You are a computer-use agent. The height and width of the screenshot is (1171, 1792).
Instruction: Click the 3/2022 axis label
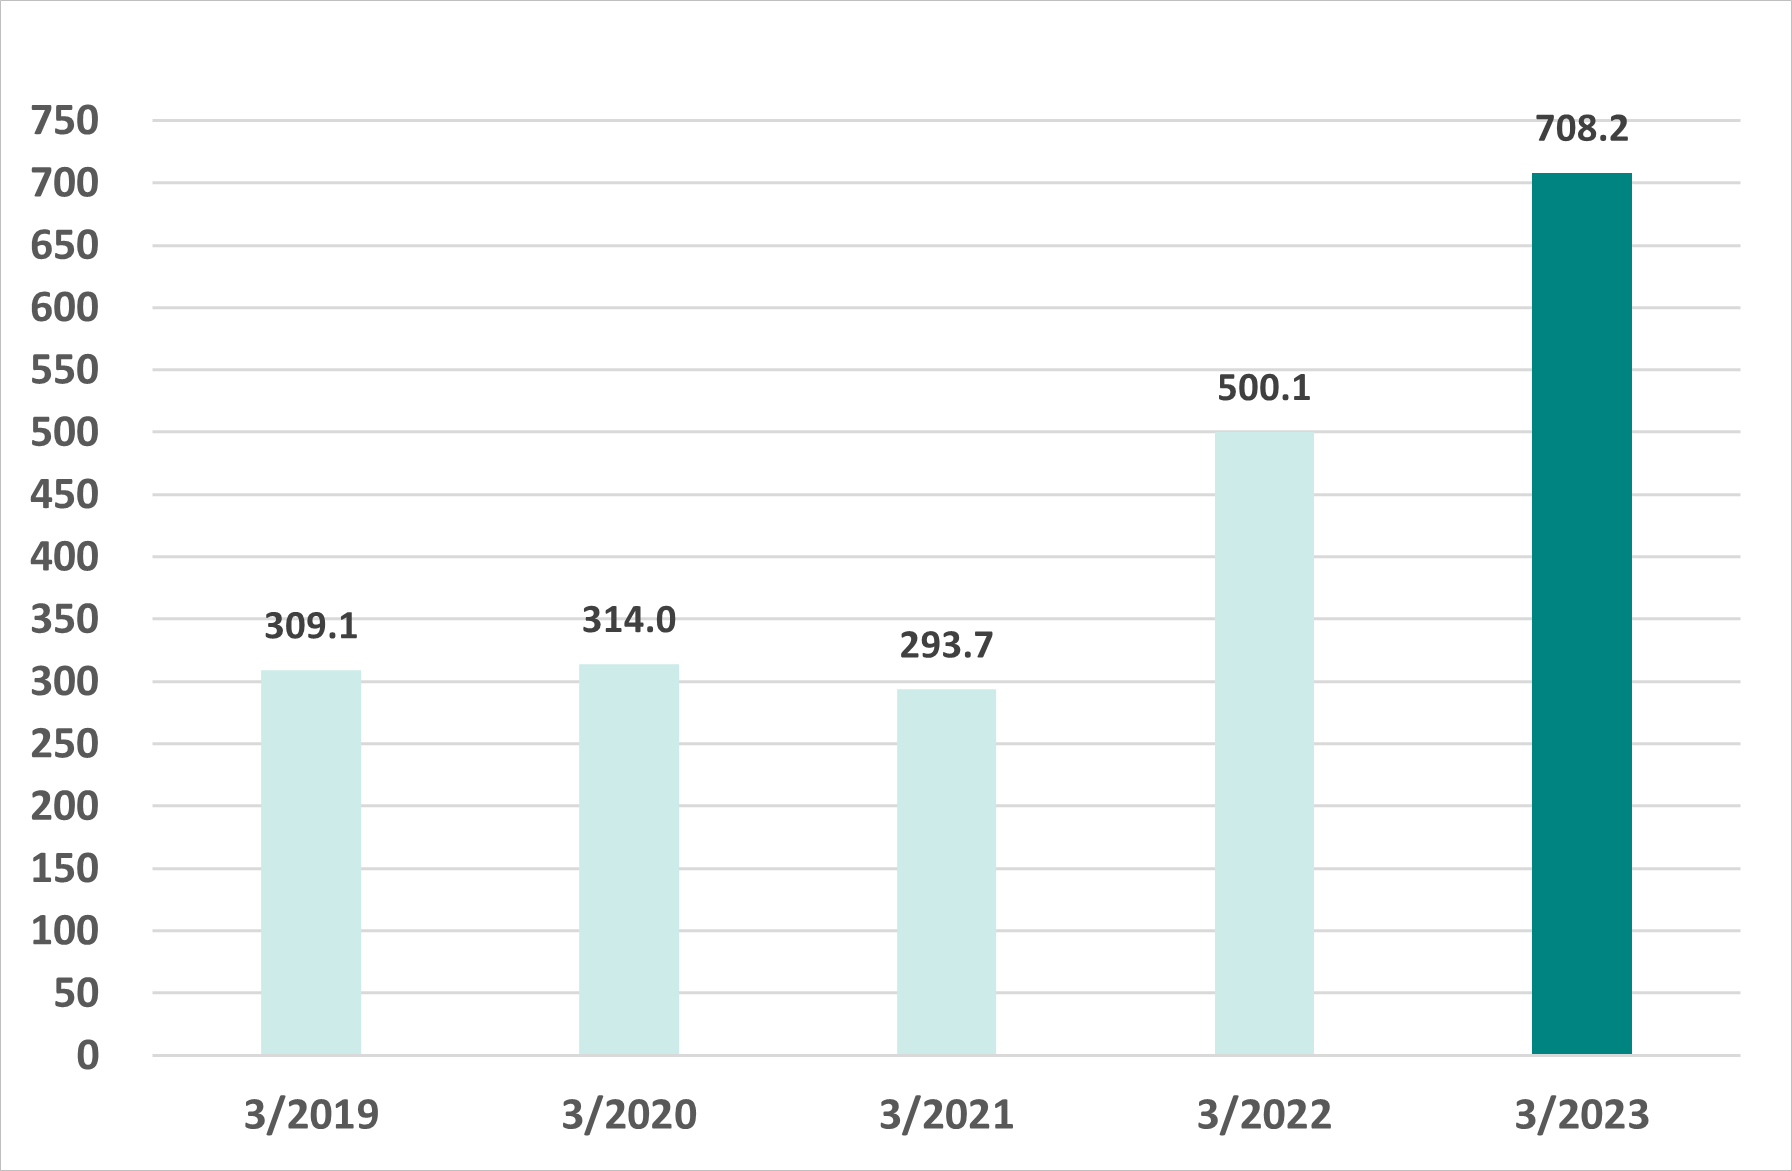(1264, 1115)
